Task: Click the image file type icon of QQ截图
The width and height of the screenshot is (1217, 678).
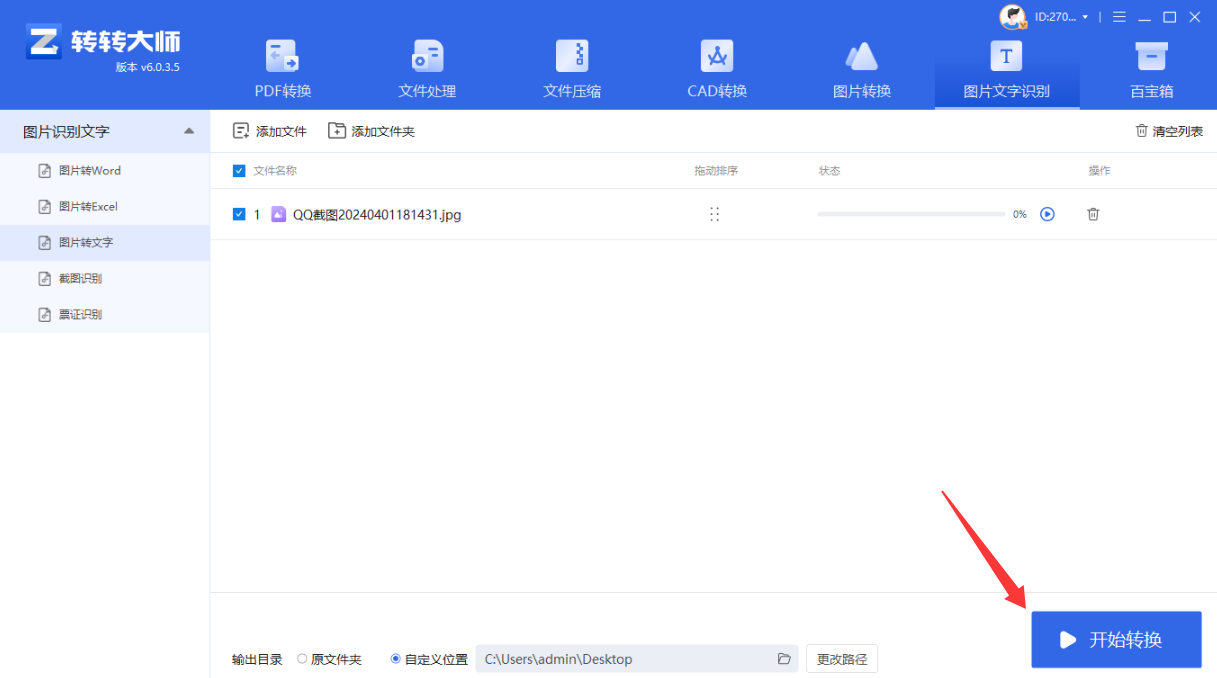Action: point(279,214)
